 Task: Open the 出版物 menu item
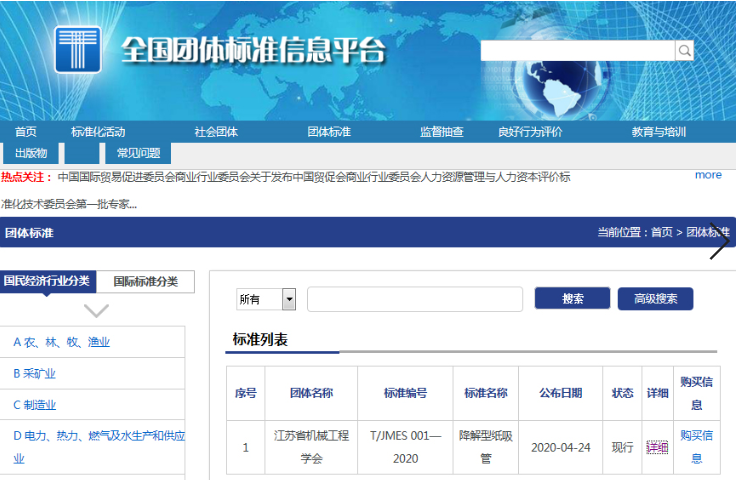pos(31,153)
